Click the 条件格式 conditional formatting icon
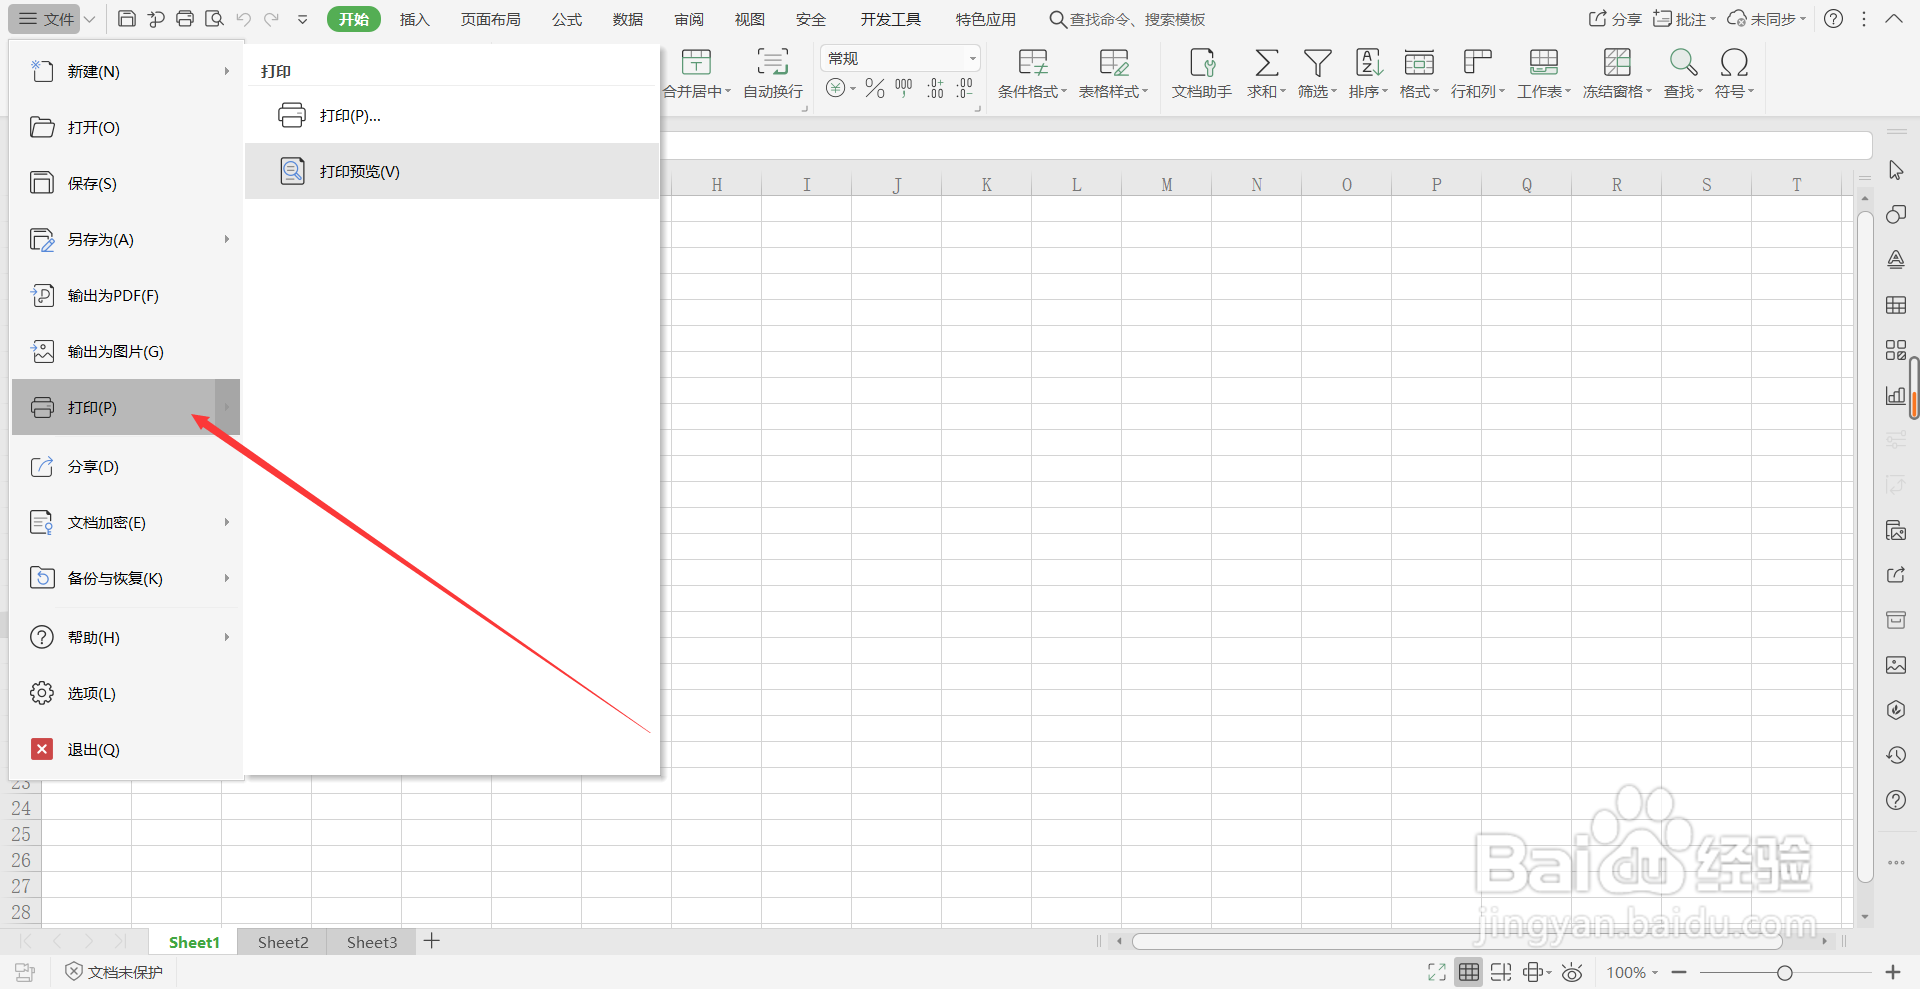The image size is (1920, 989). (1033, 63)
